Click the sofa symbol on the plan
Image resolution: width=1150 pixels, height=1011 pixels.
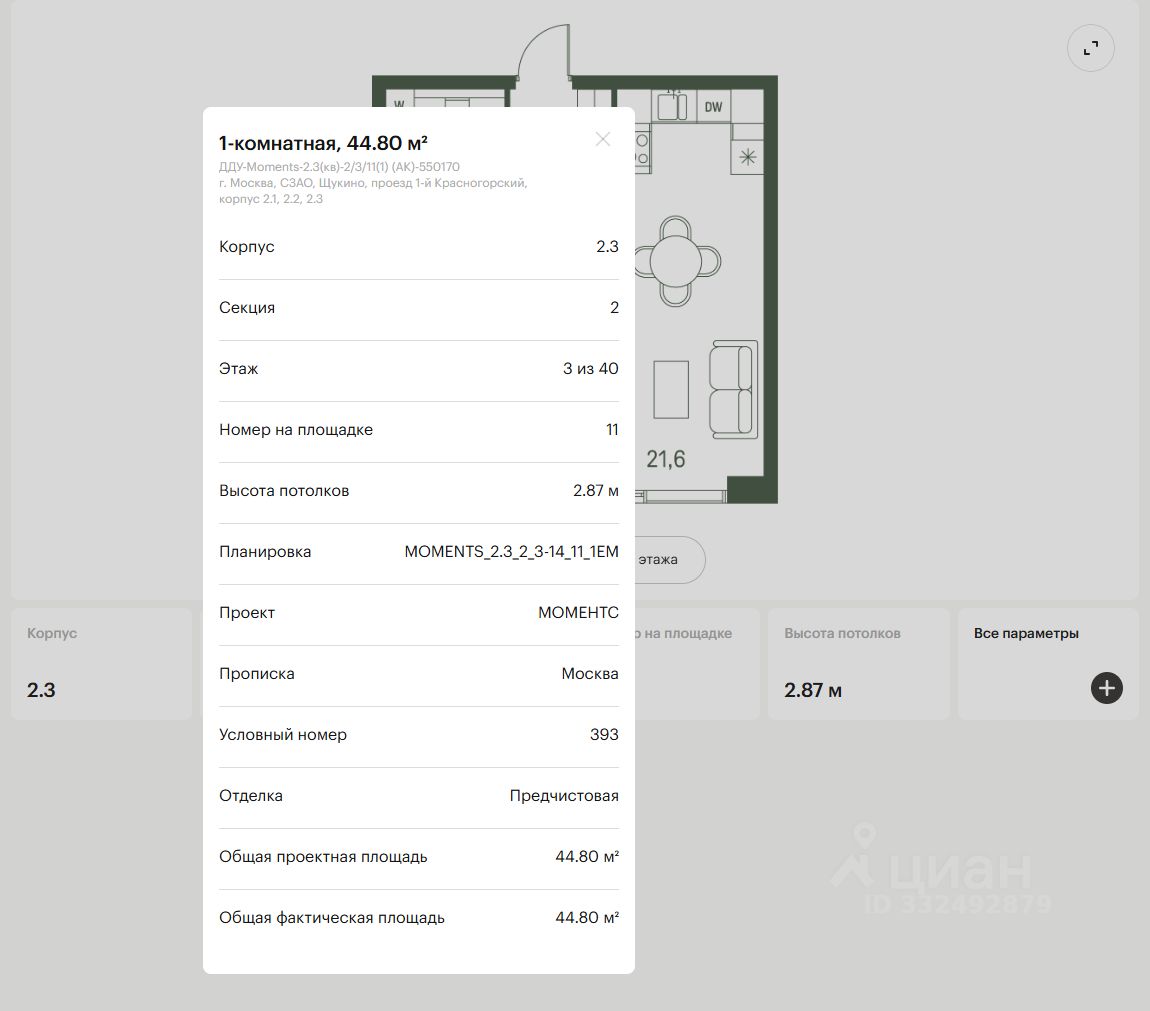(x=733, y=389)
